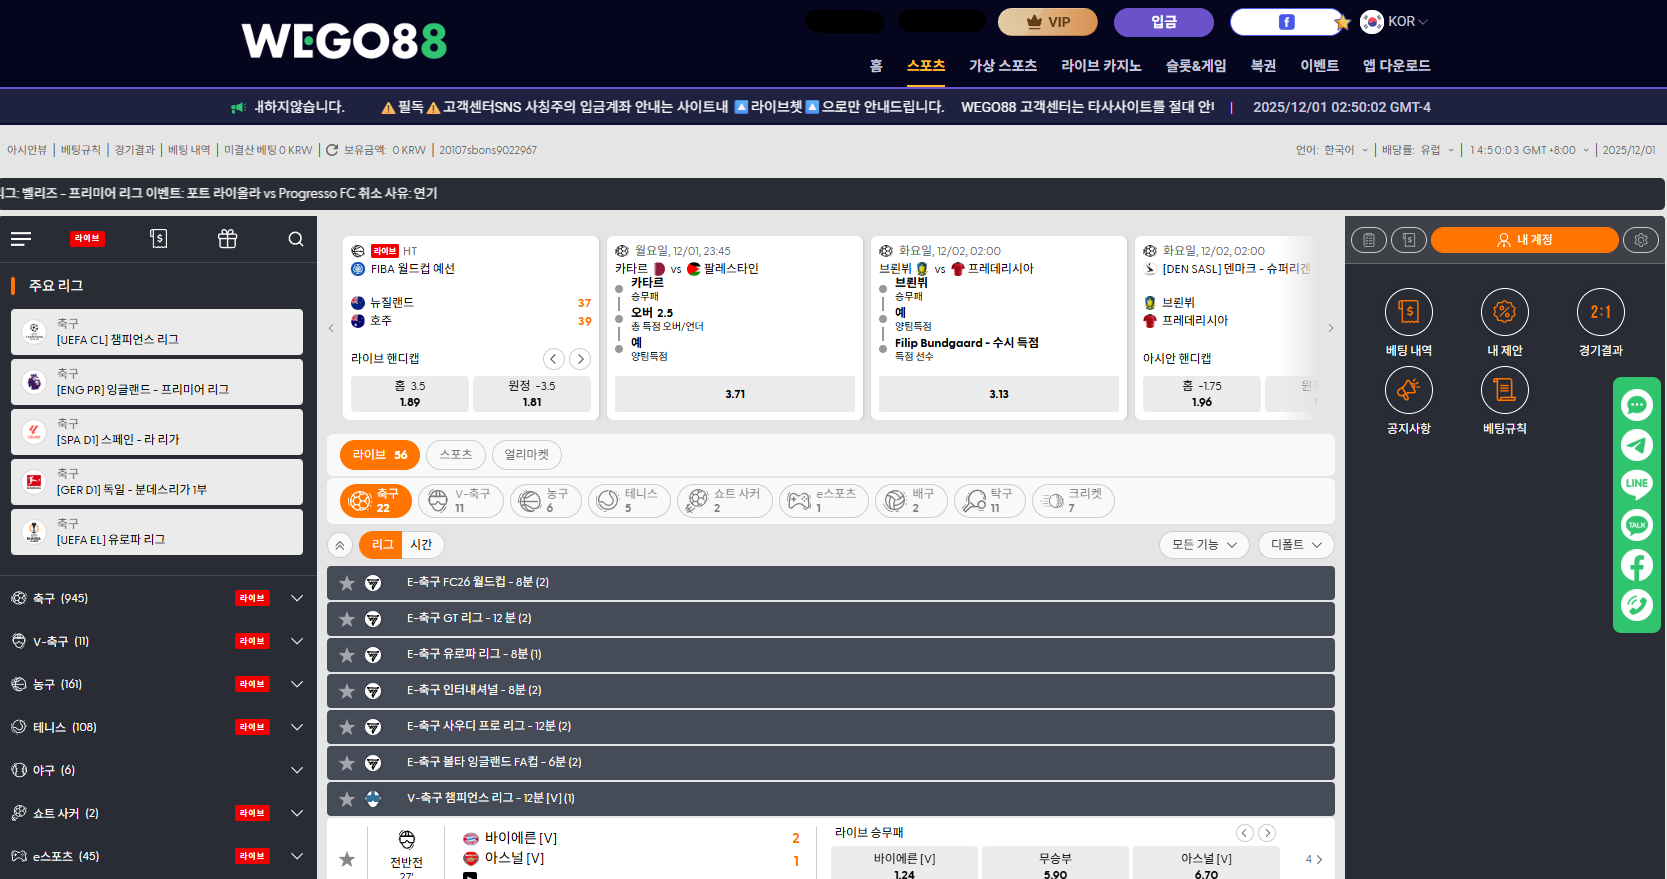1667x879 pixels.
Task: Toggle favorite star for 바이에른 vs 아스널 match
Action: tap(347, 859)
